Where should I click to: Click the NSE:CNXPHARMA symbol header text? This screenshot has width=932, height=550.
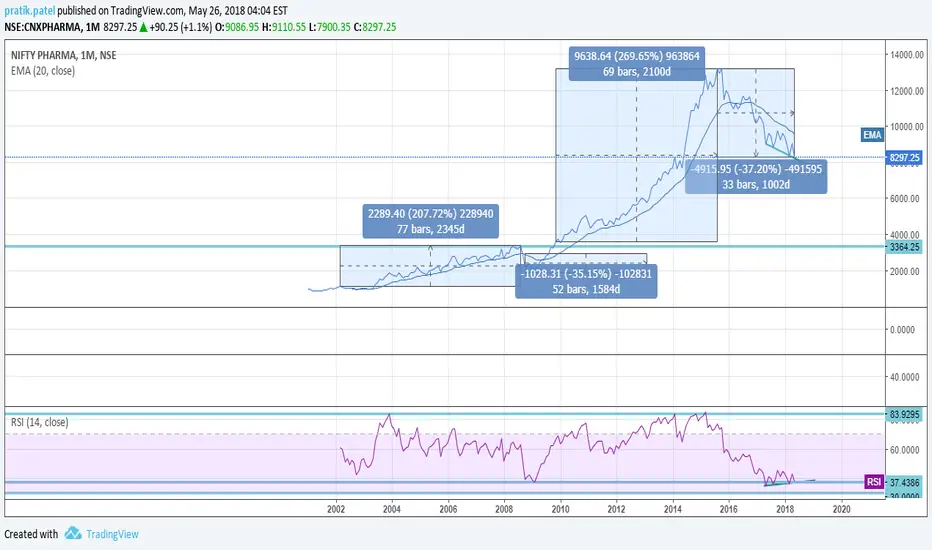(43, 27)
